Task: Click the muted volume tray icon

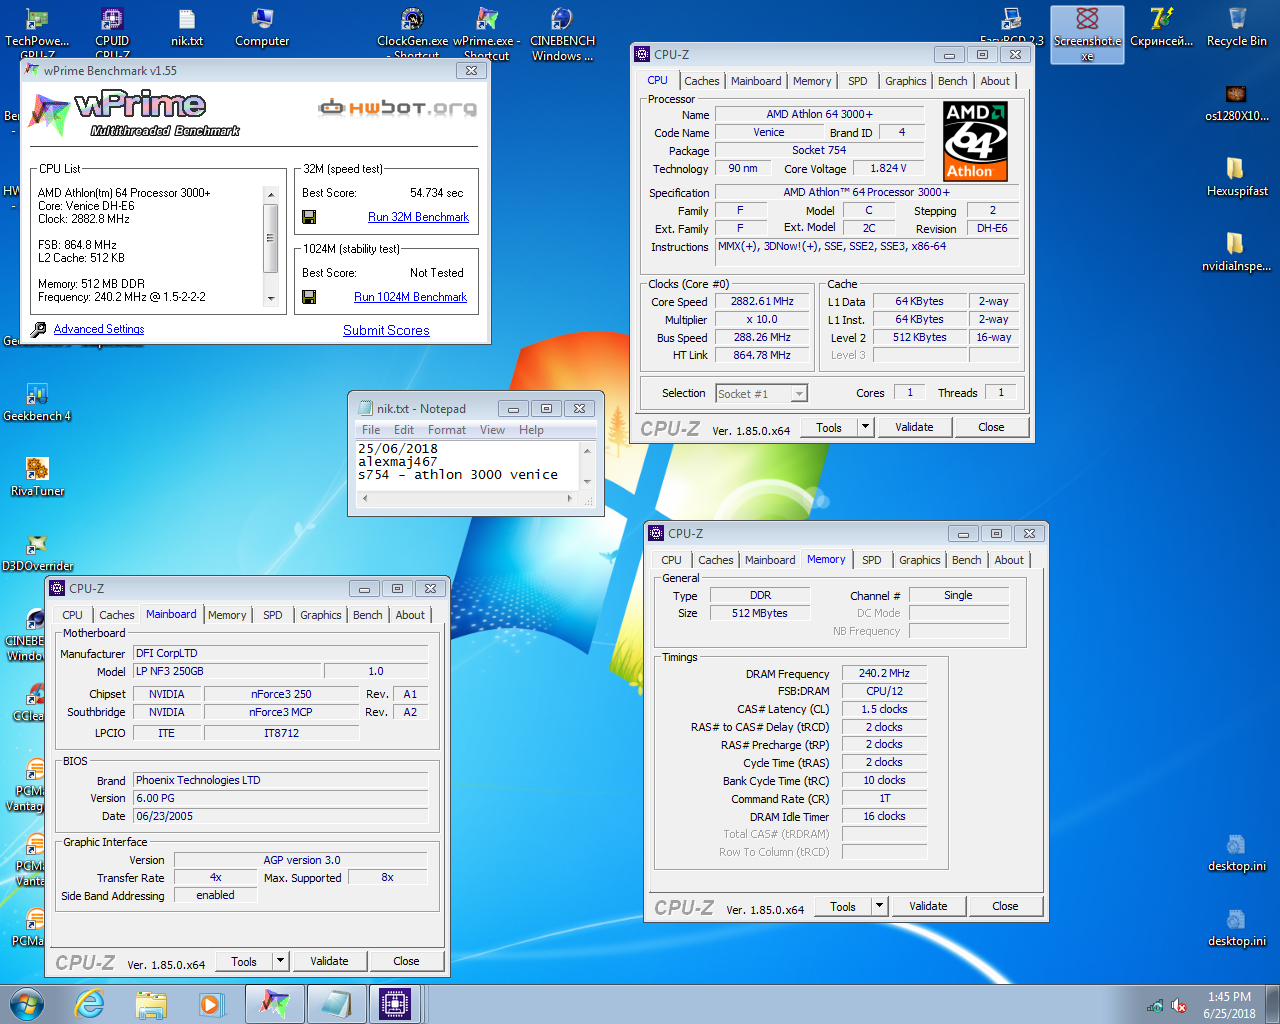Action: click(1179, 1005)
